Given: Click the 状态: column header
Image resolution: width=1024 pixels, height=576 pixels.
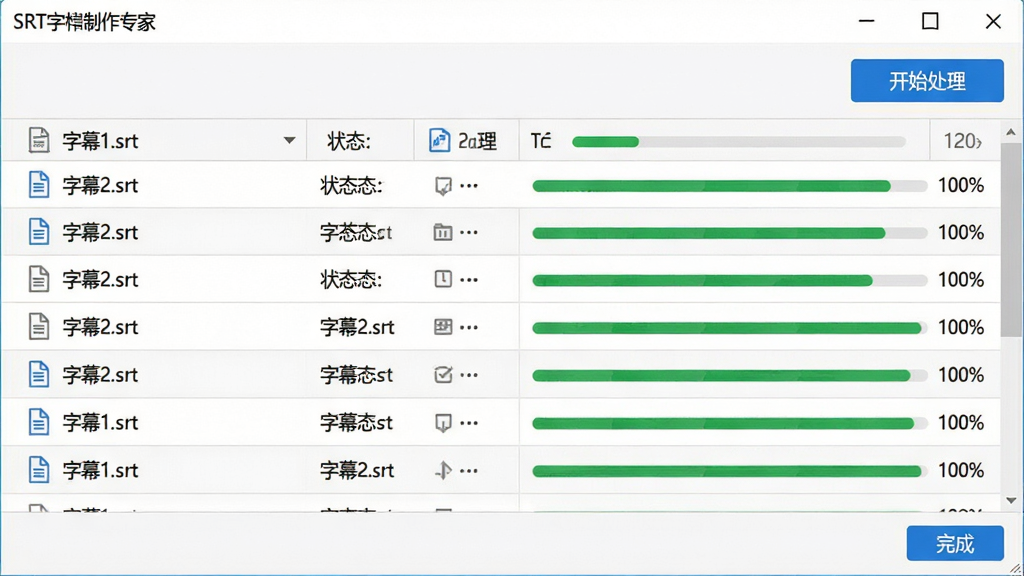Looking at the screenshot, I should click(x=349, y=141).
